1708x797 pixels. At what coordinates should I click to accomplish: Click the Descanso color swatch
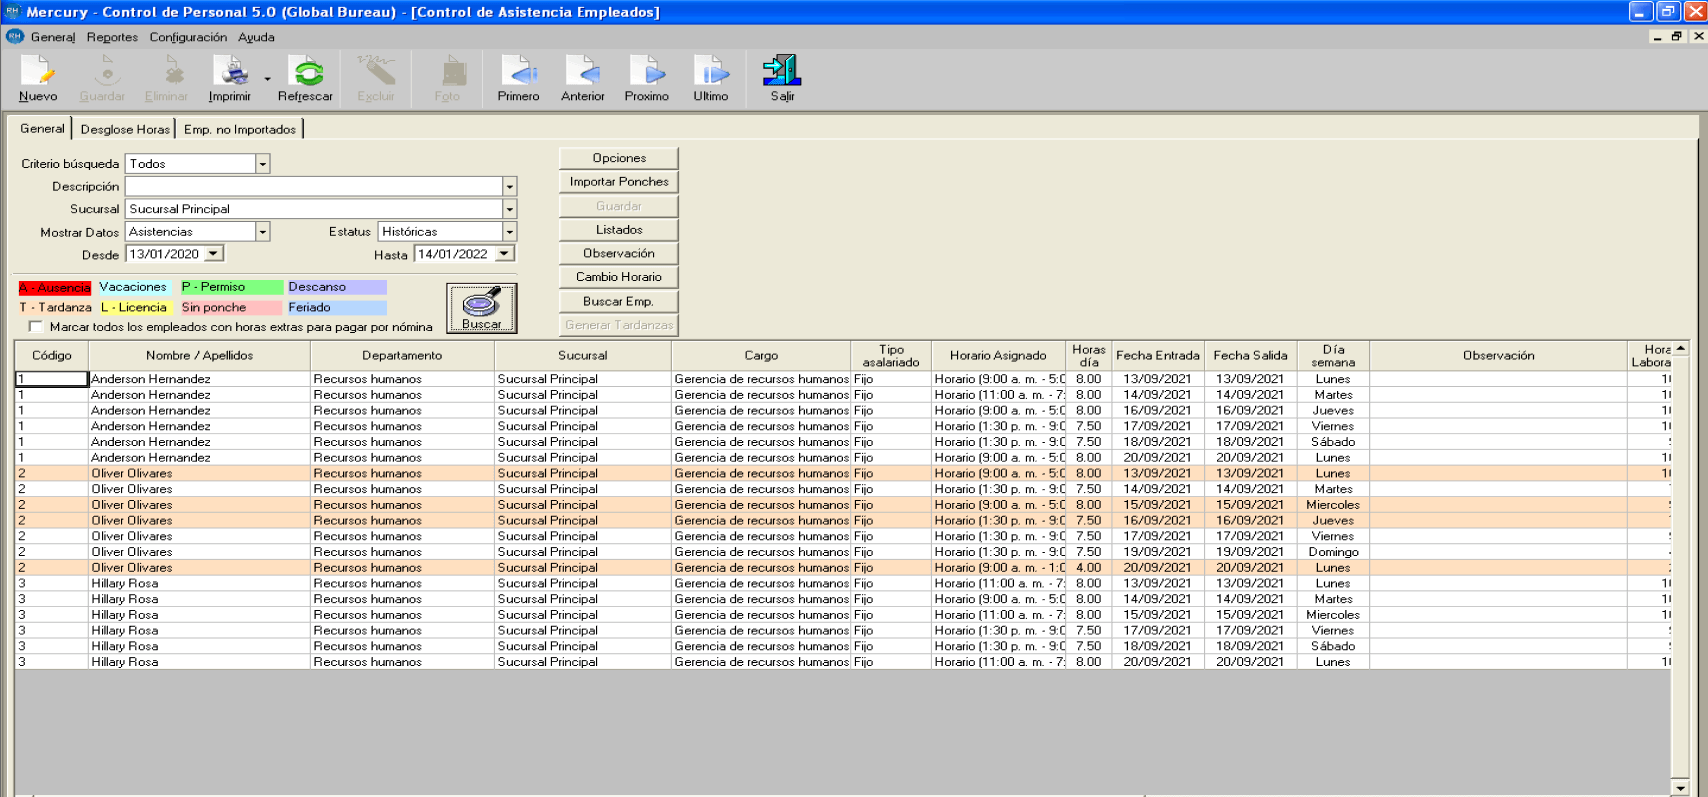pos(336,287)
